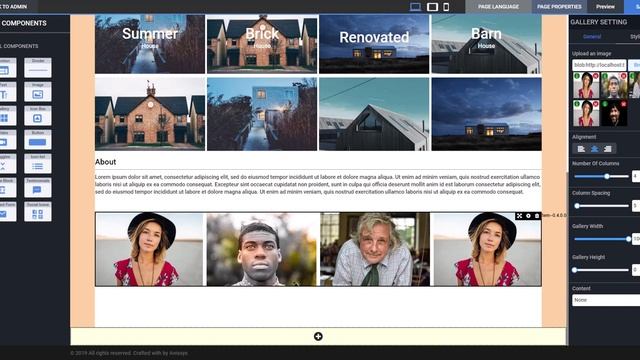Remove first woman thumbnail with red icon
Screen dimensions: 640x360
point(596,76)
